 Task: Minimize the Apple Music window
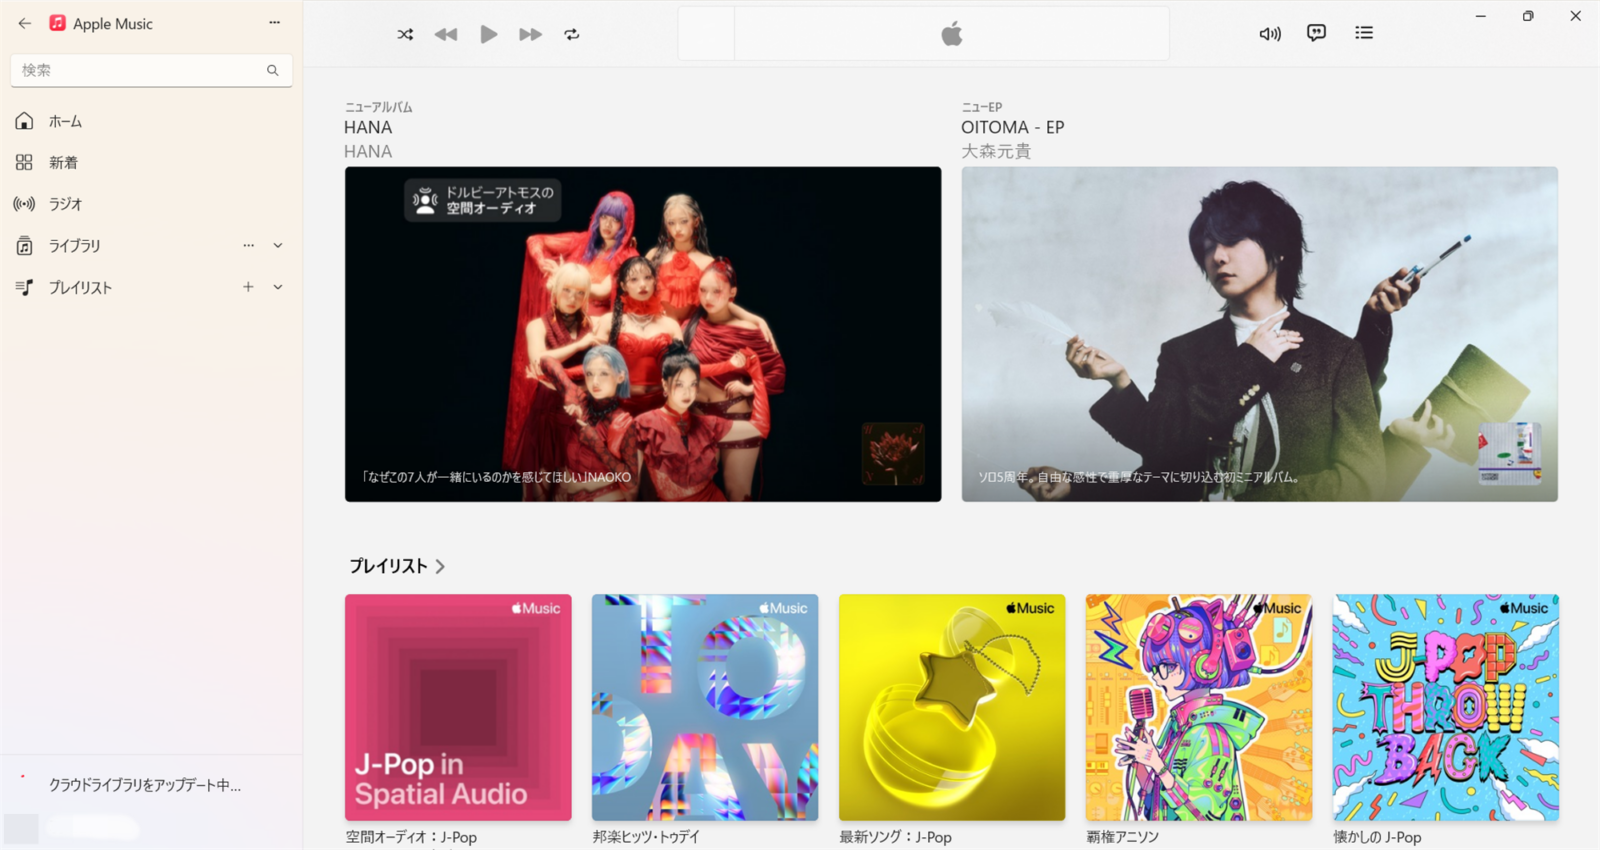pos(1481,16)
